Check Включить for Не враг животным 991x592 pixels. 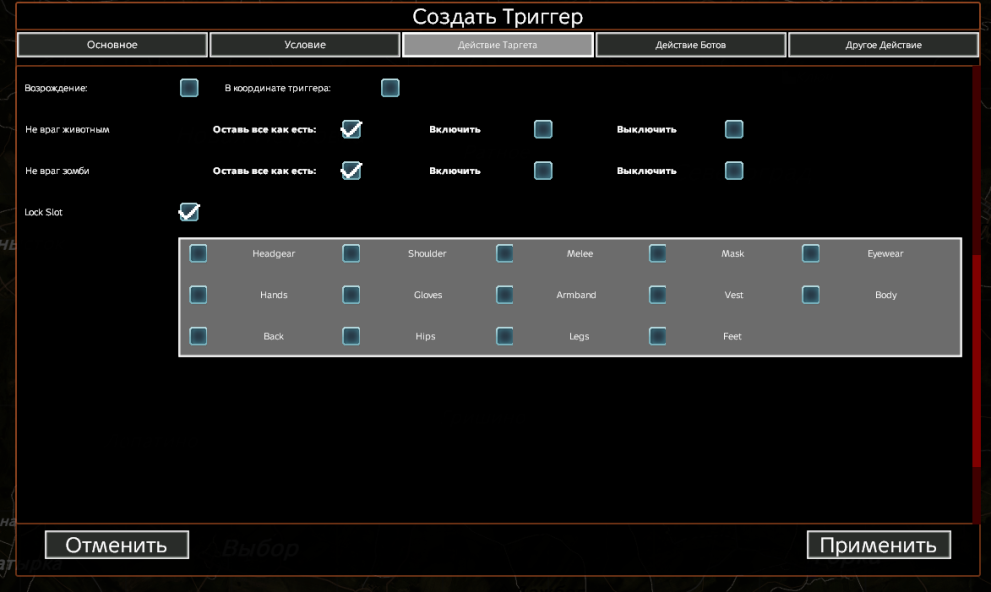tap(543, 129)
